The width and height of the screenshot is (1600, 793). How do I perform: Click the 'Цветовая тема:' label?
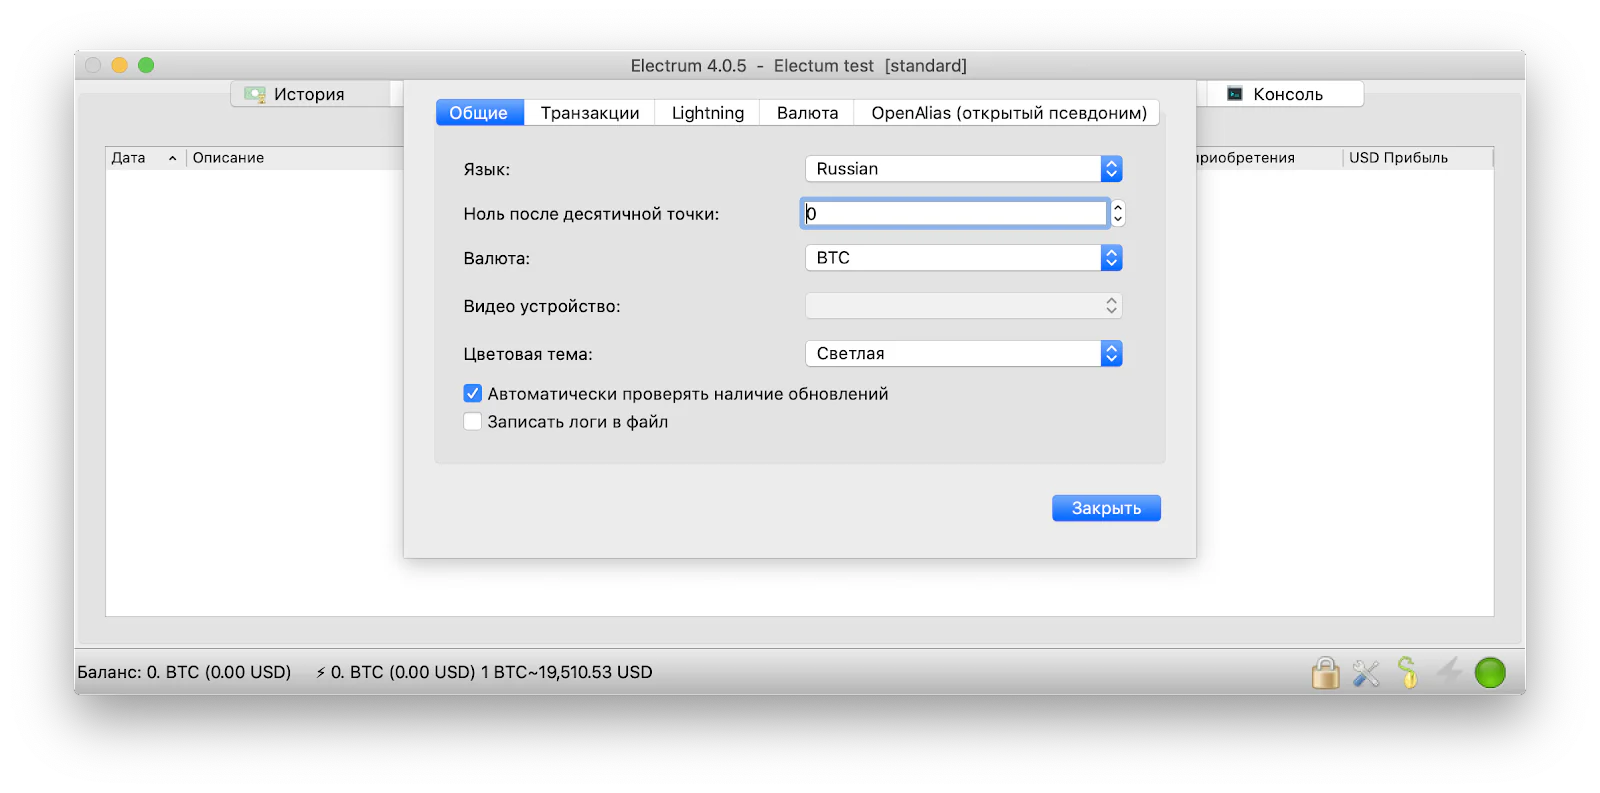coord(528,354)
